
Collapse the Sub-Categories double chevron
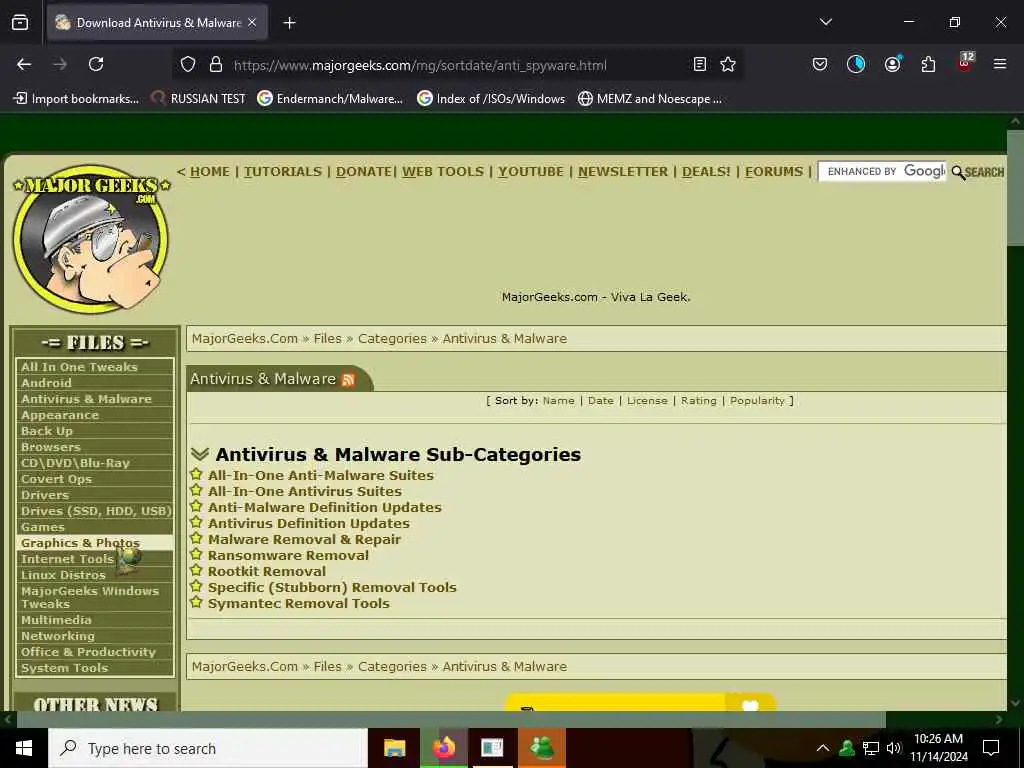coord(200,454)
